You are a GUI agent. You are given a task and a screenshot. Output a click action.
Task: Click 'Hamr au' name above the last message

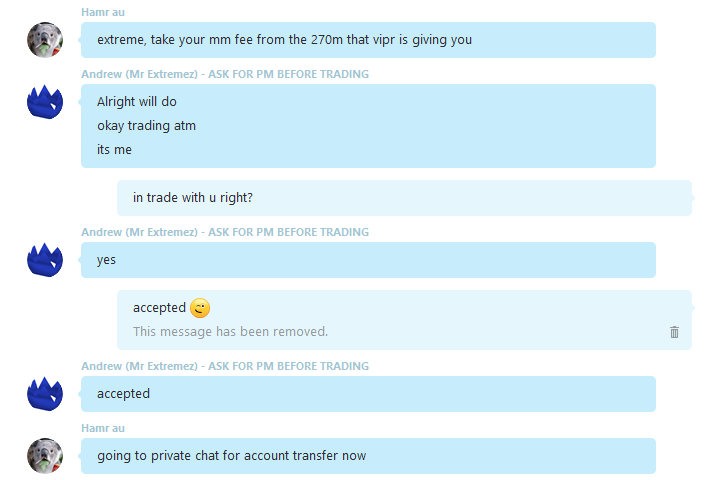[103, 428]
